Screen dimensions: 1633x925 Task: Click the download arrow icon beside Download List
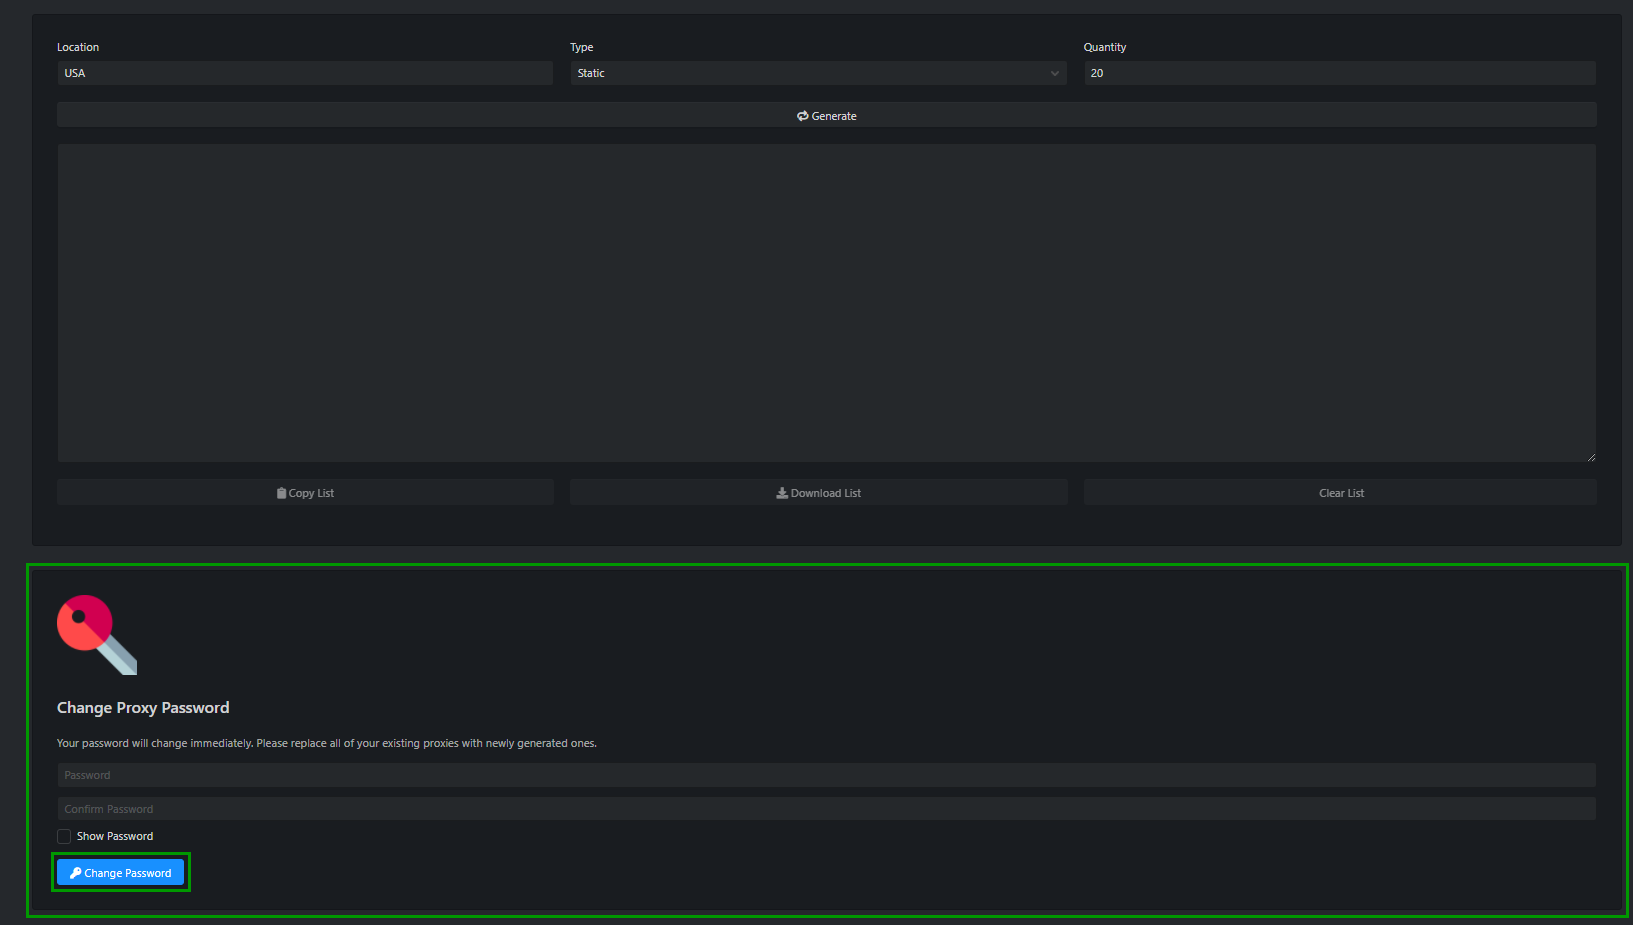782,493
